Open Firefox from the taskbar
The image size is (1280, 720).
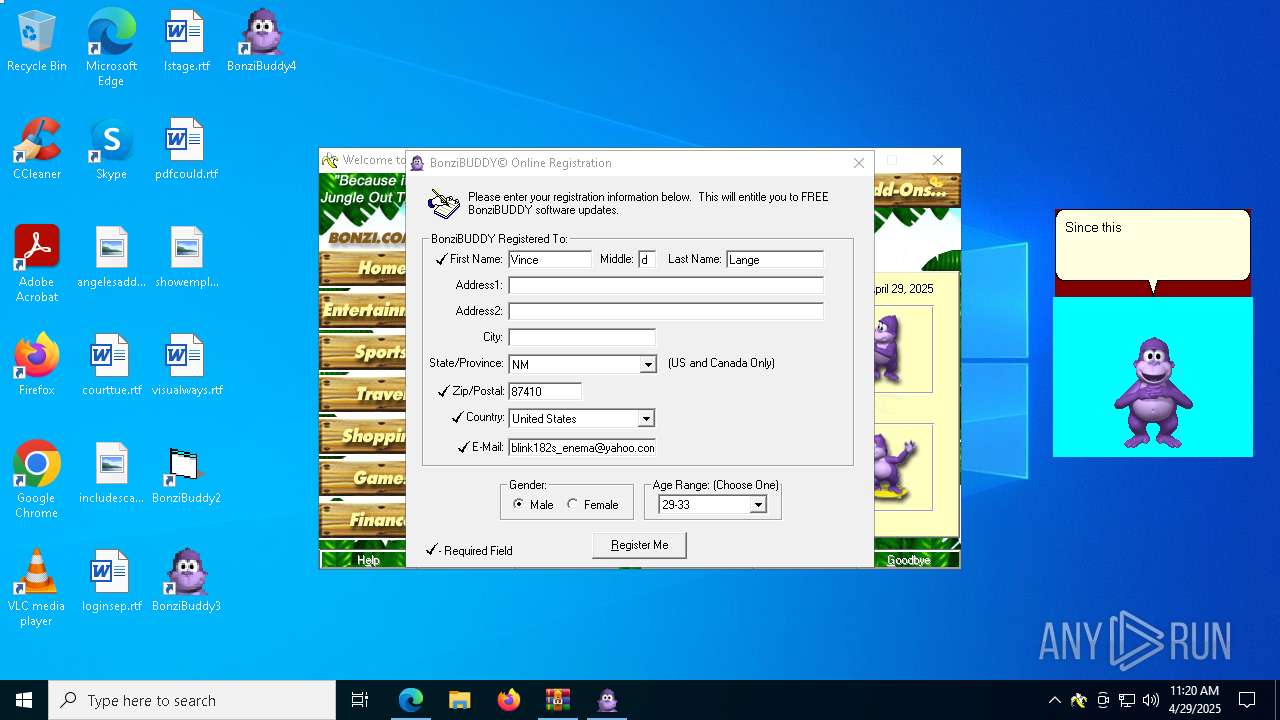(x=508, y=700)
